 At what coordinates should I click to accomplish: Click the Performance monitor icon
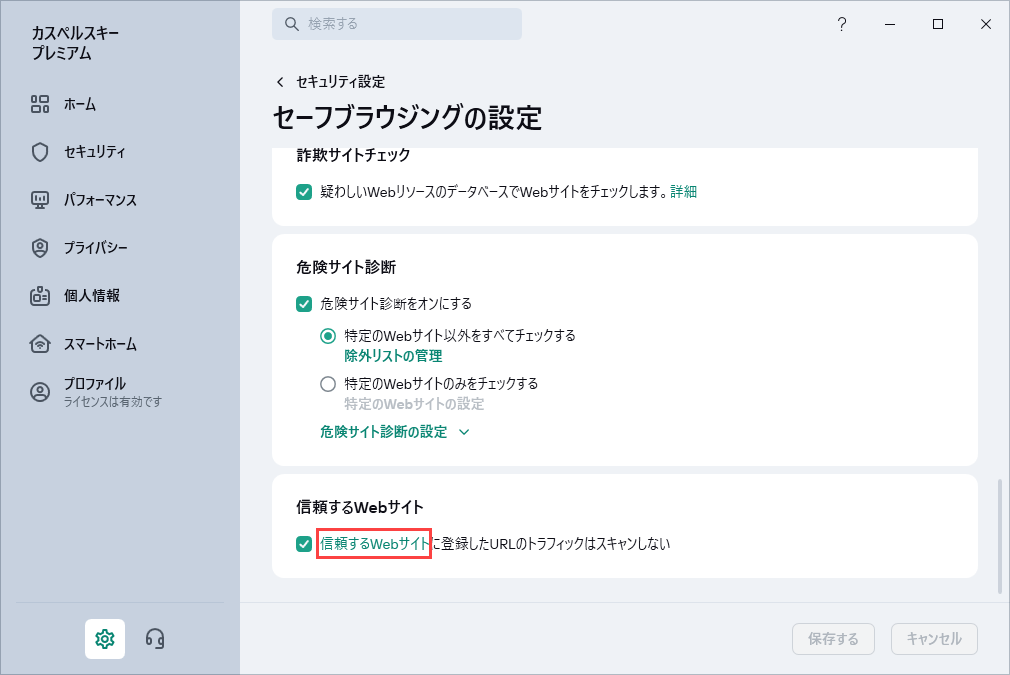(40, 200)
